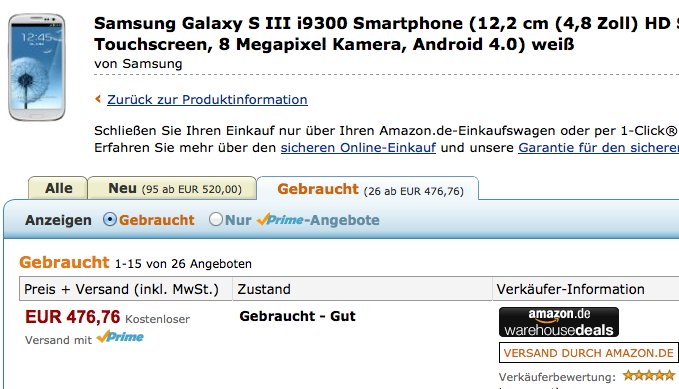679x389 pixels.
Task: Click the Prime logo in the filter bar
Action: point(280,220)
